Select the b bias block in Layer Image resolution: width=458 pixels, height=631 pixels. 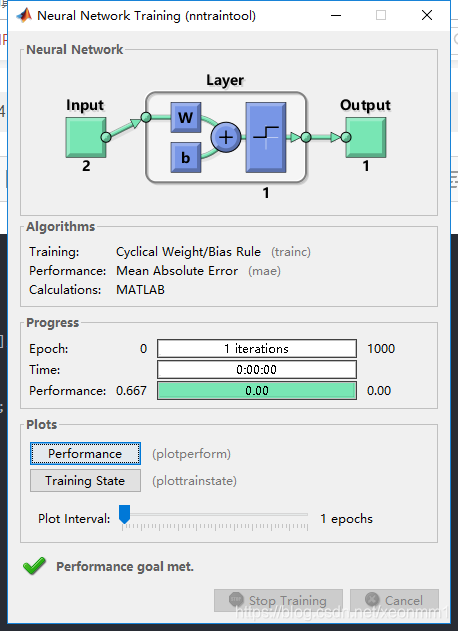tap(186, 157)
